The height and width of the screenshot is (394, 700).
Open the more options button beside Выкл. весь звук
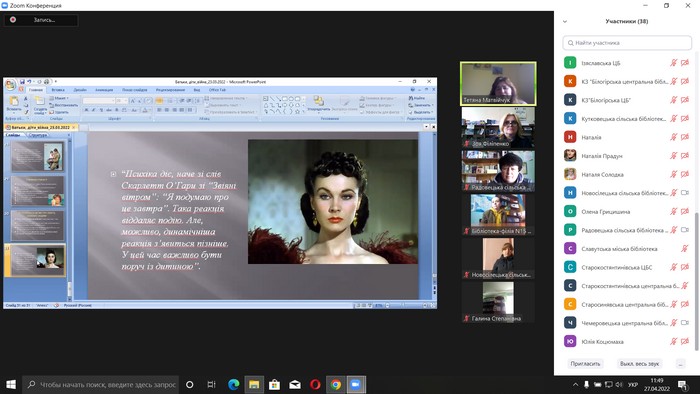pos(680,364)
